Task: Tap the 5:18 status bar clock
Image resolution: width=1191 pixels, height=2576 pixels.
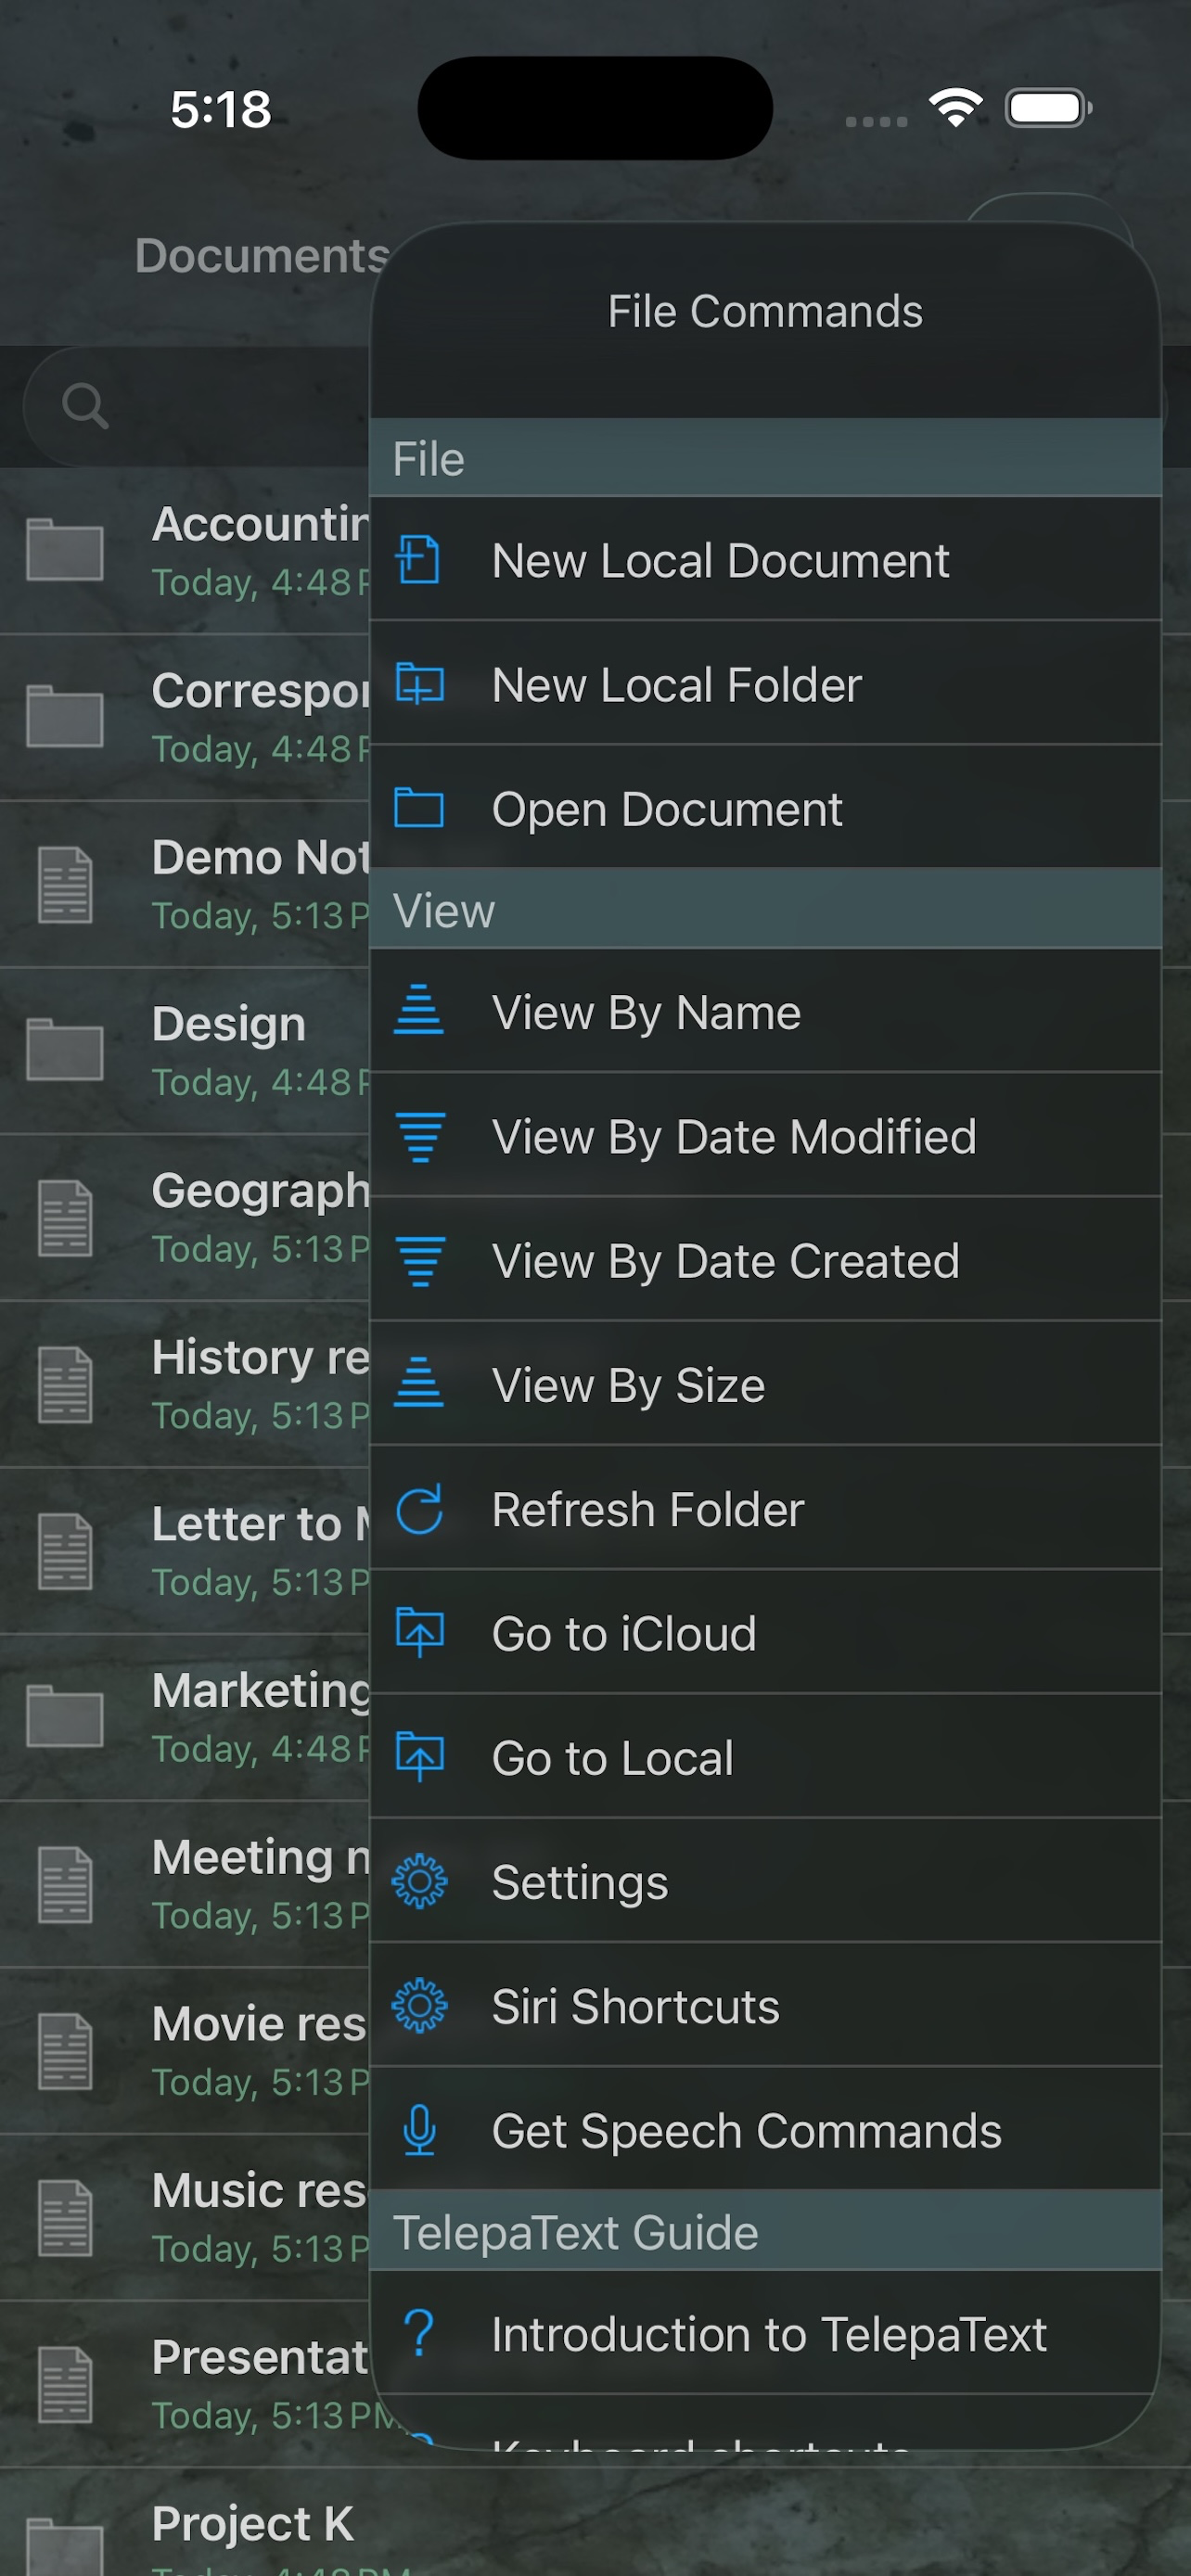Action: point(221,108)
